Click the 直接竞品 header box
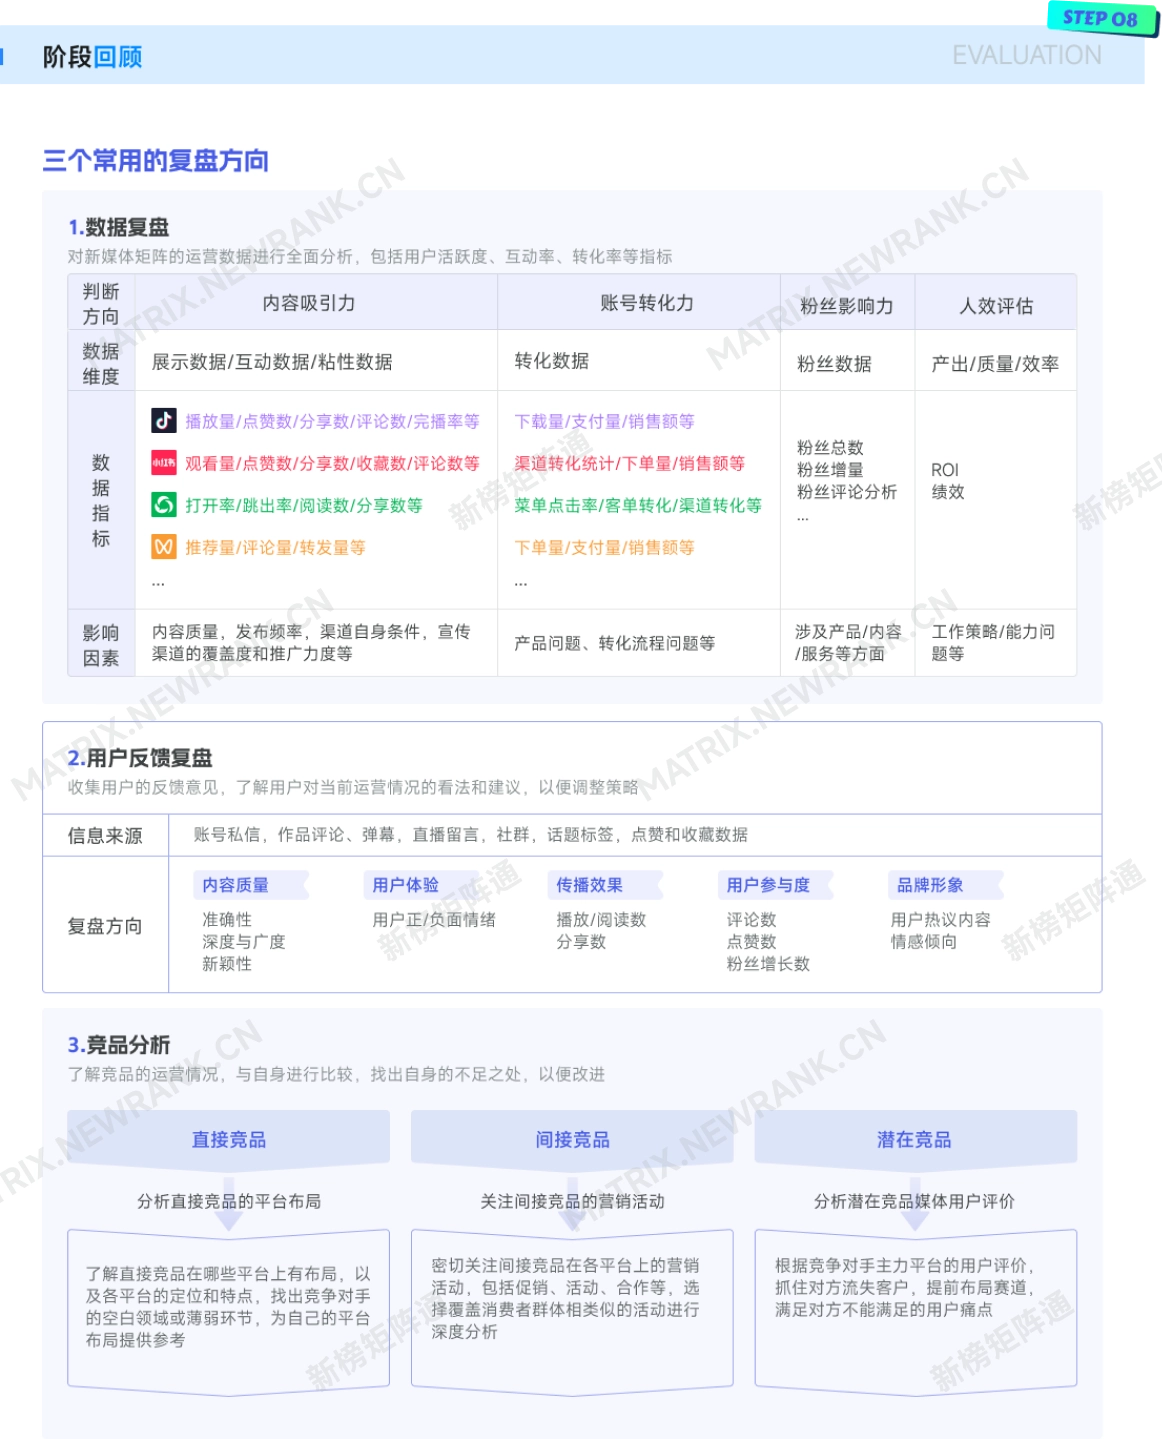 click(x=229, y=1139)
